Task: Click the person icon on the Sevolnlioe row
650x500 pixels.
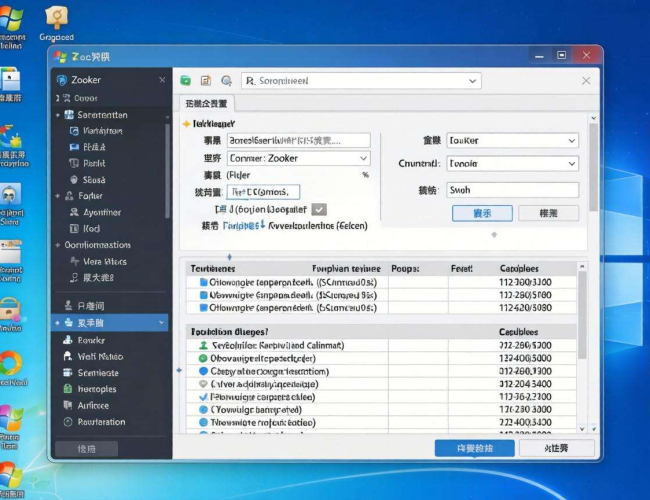Action: tap(203, 345)
